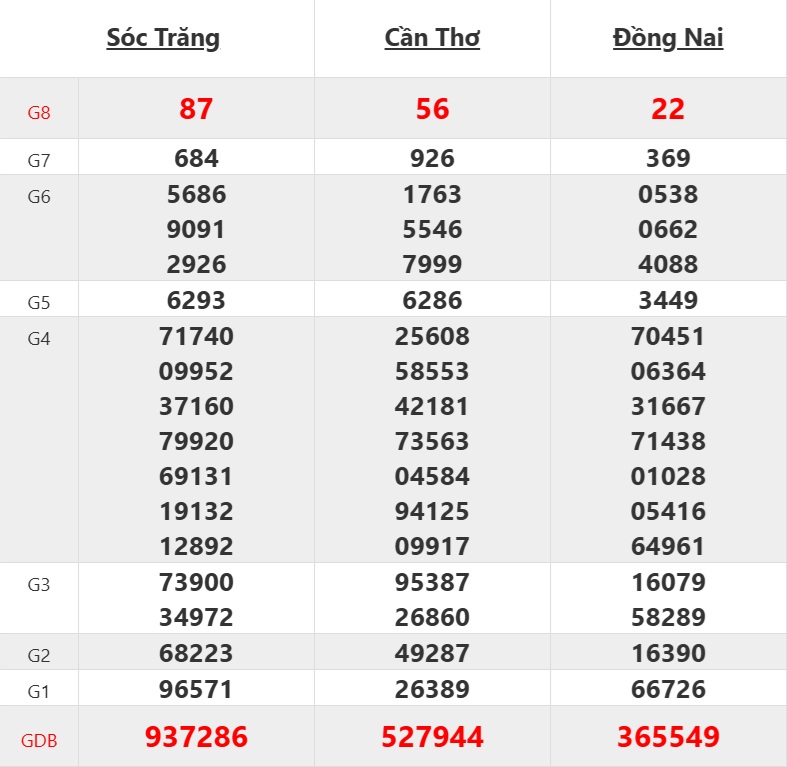The image size is (787, 767).
Task: Open the Cần Thơ province link
Action: click(x=432, y=38)
